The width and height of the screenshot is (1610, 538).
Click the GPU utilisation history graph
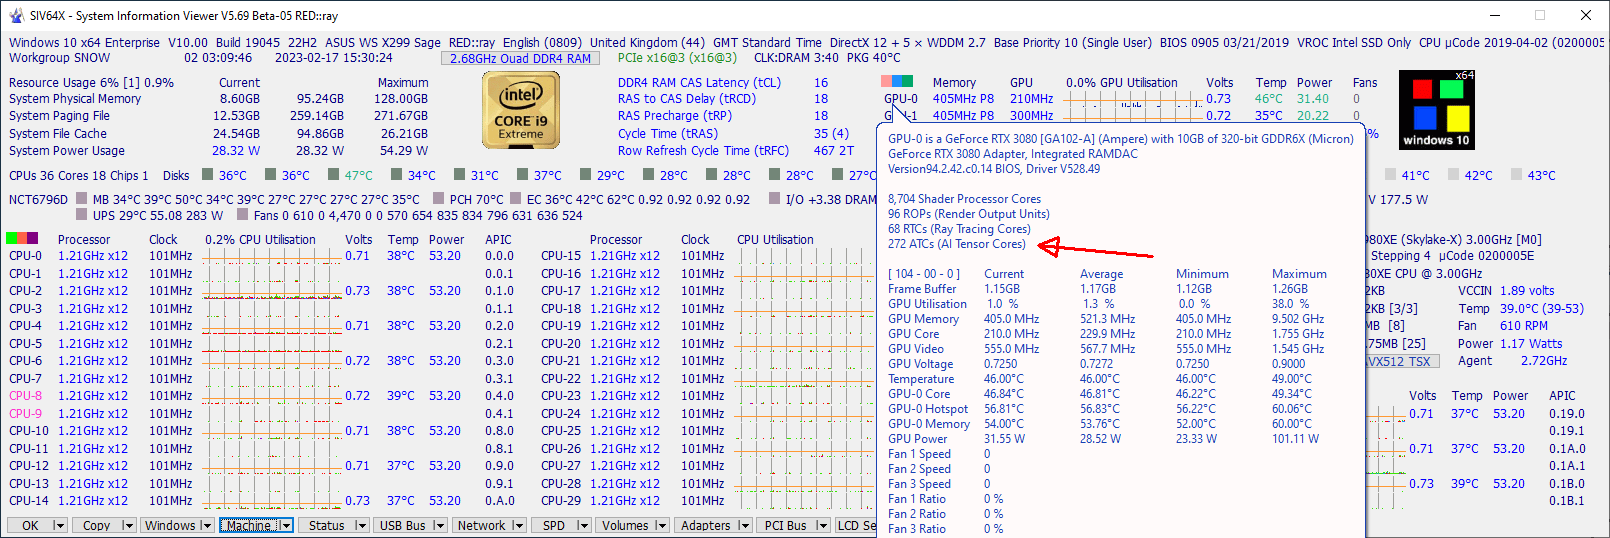[1131, 99]
